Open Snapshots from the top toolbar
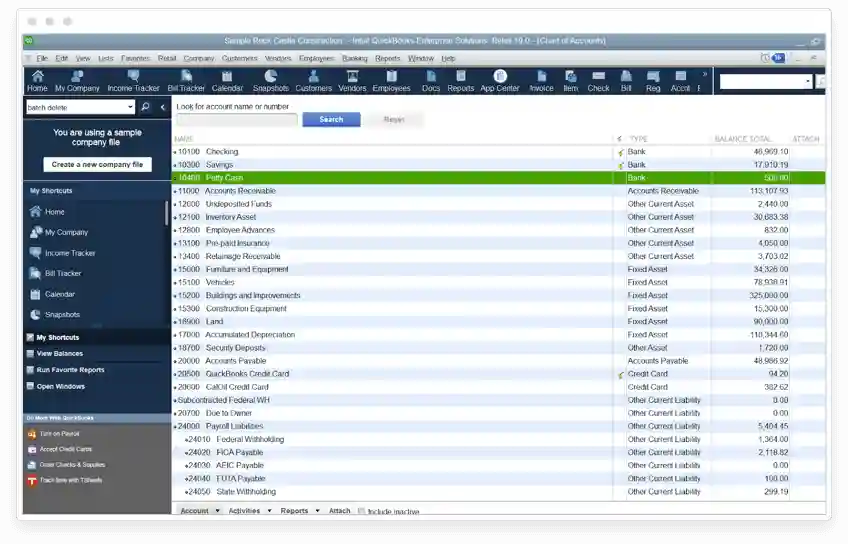 (270, 81)
